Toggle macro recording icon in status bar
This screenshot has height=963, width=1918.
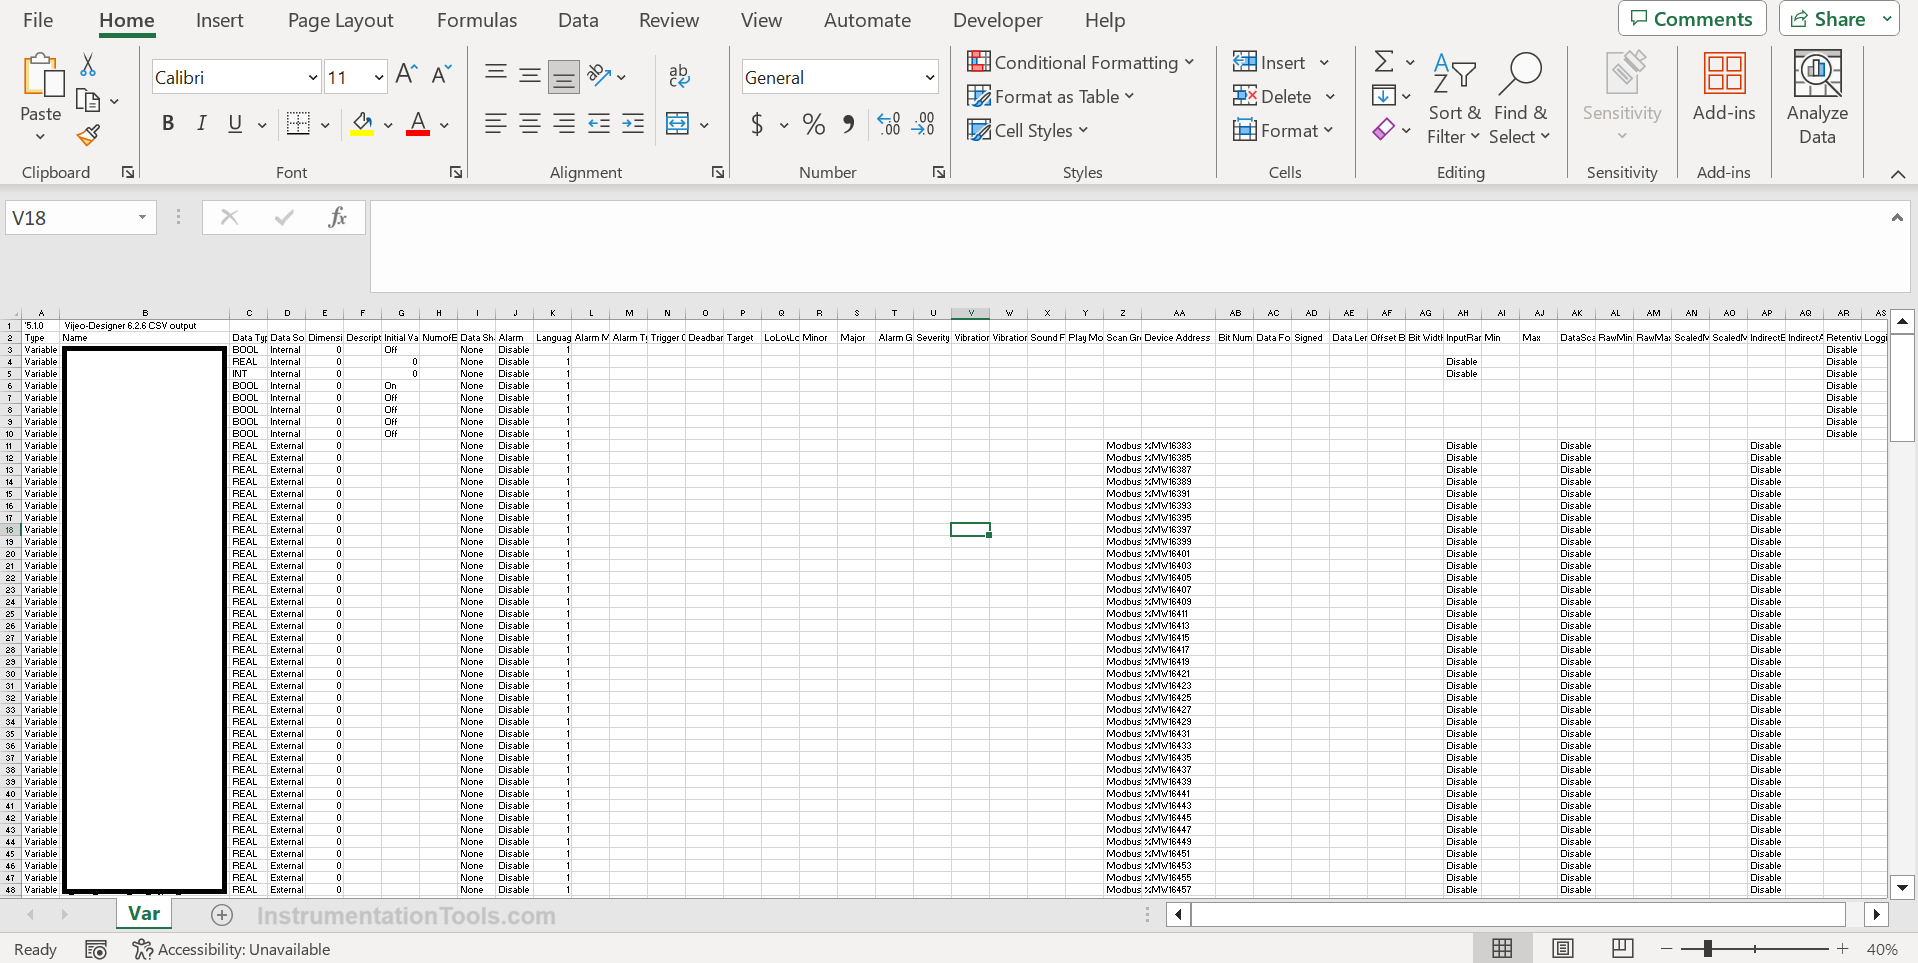96,949
